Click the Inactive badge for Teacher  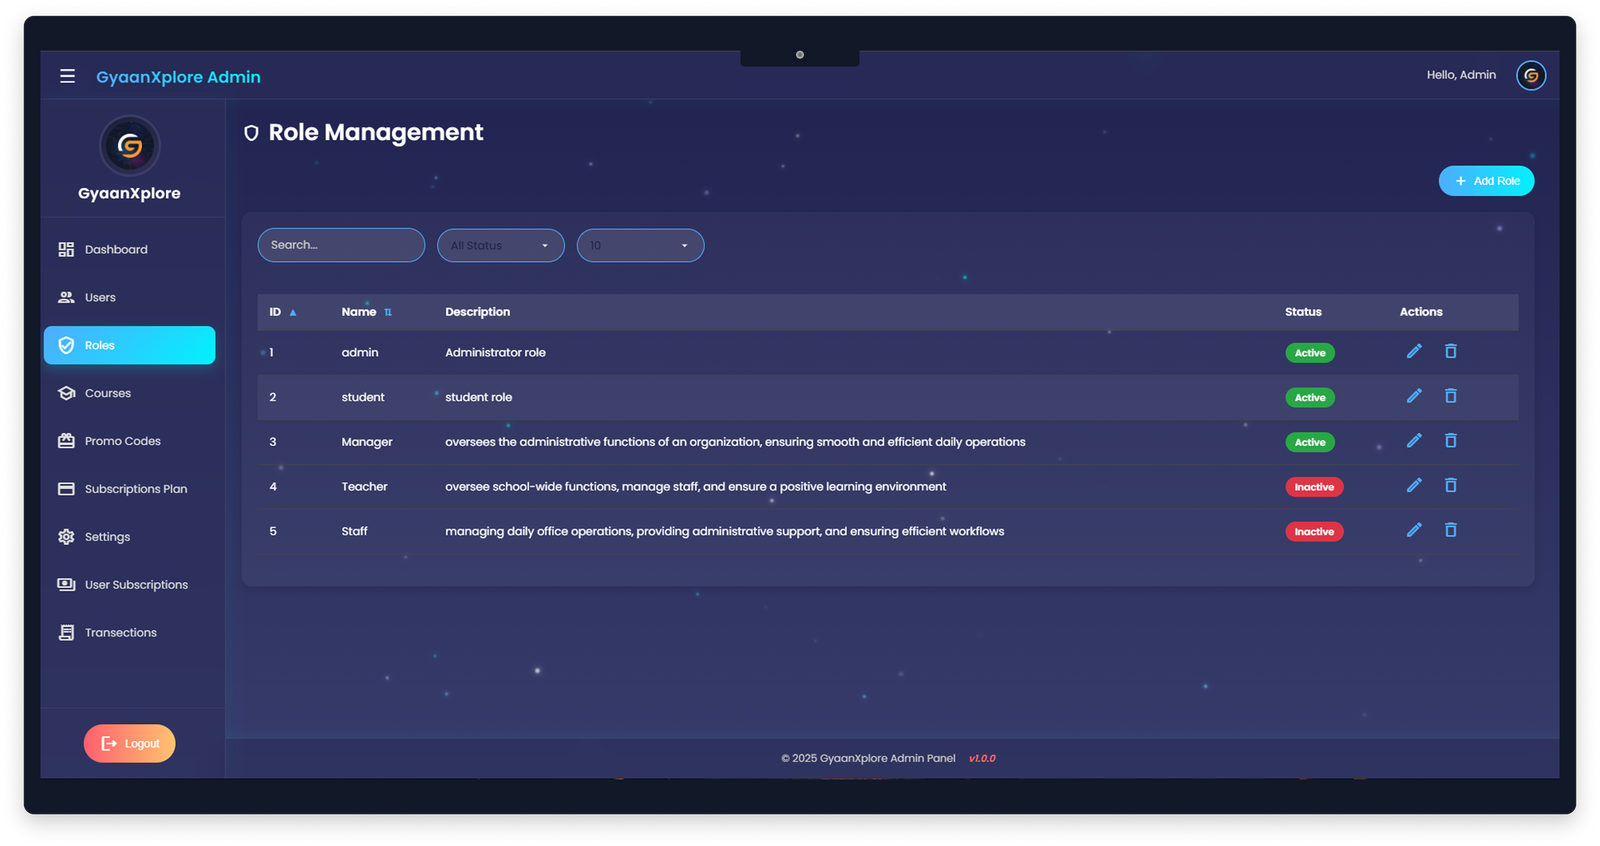click(x=1313, y=487)
